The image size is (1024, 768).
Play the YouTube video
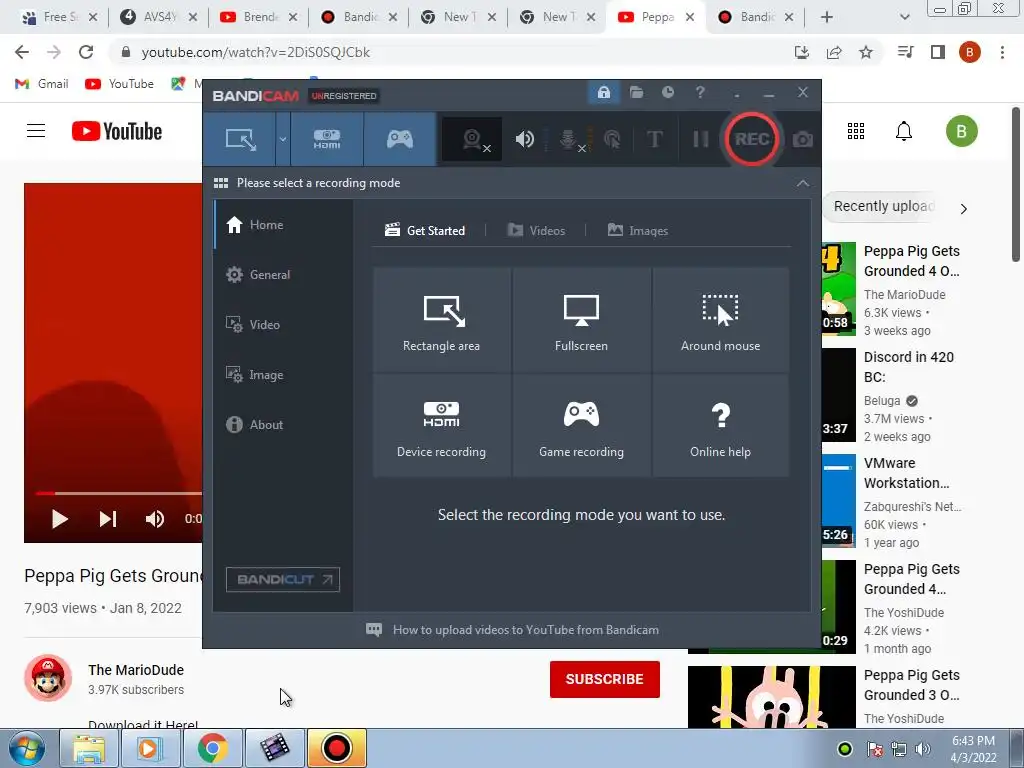tap(59, 519)
